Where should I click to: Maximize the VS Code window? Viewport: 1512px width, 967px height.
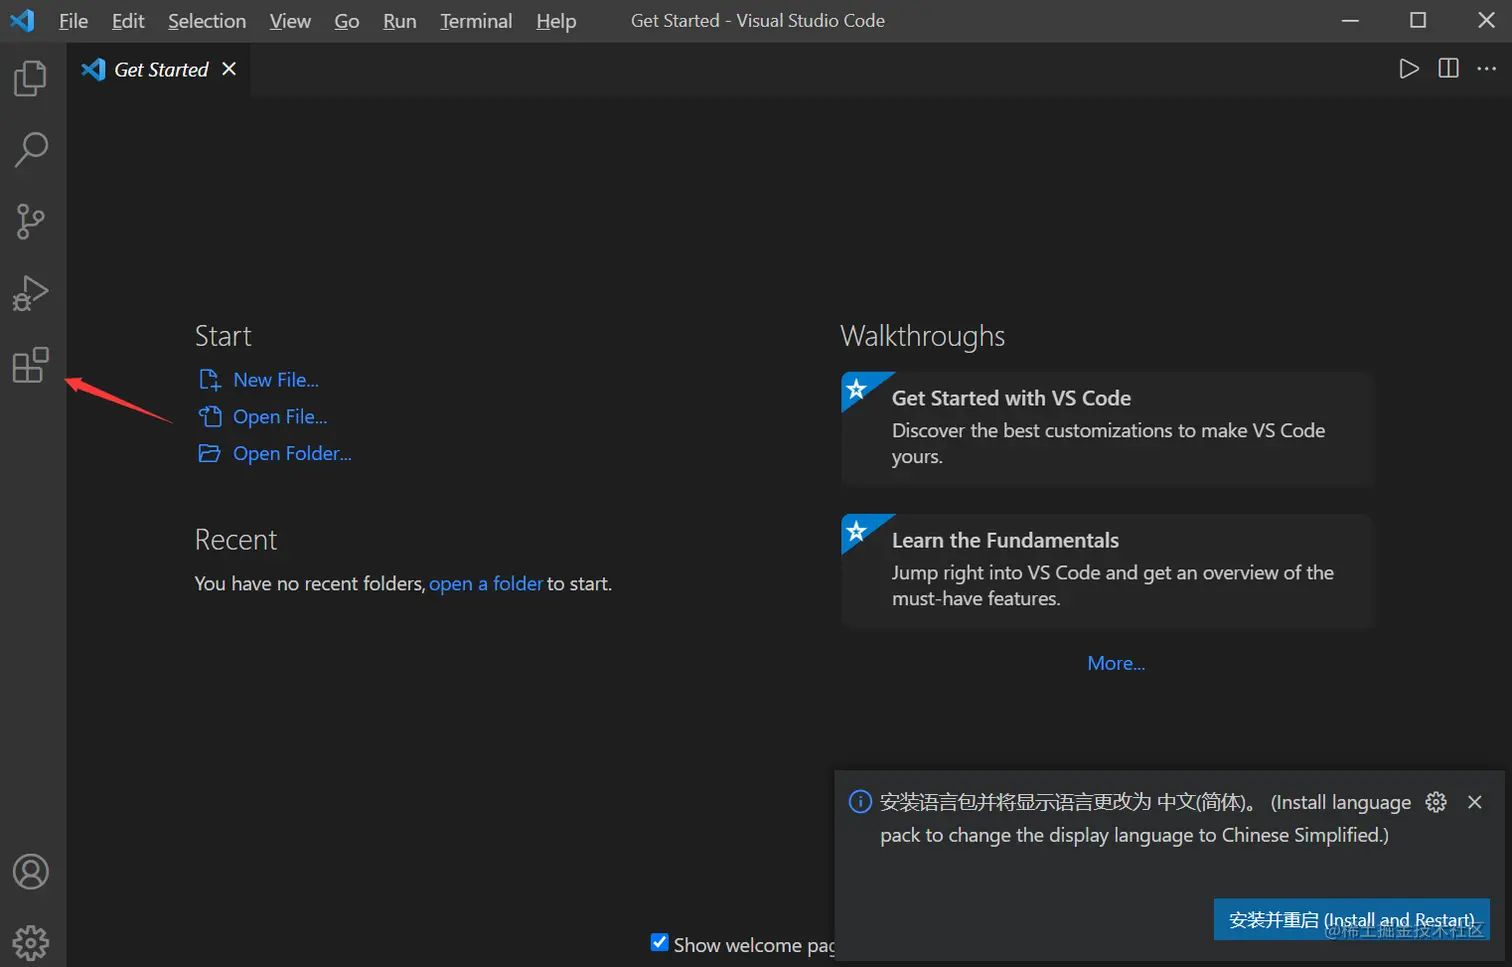[x=1418, y=20]
